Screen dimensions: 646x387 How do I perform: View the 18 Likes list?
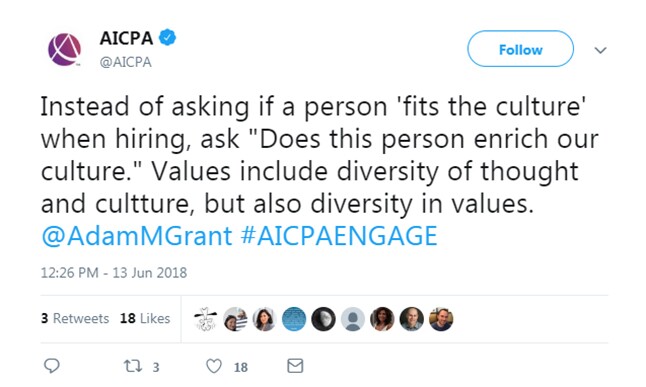[145, 318]
